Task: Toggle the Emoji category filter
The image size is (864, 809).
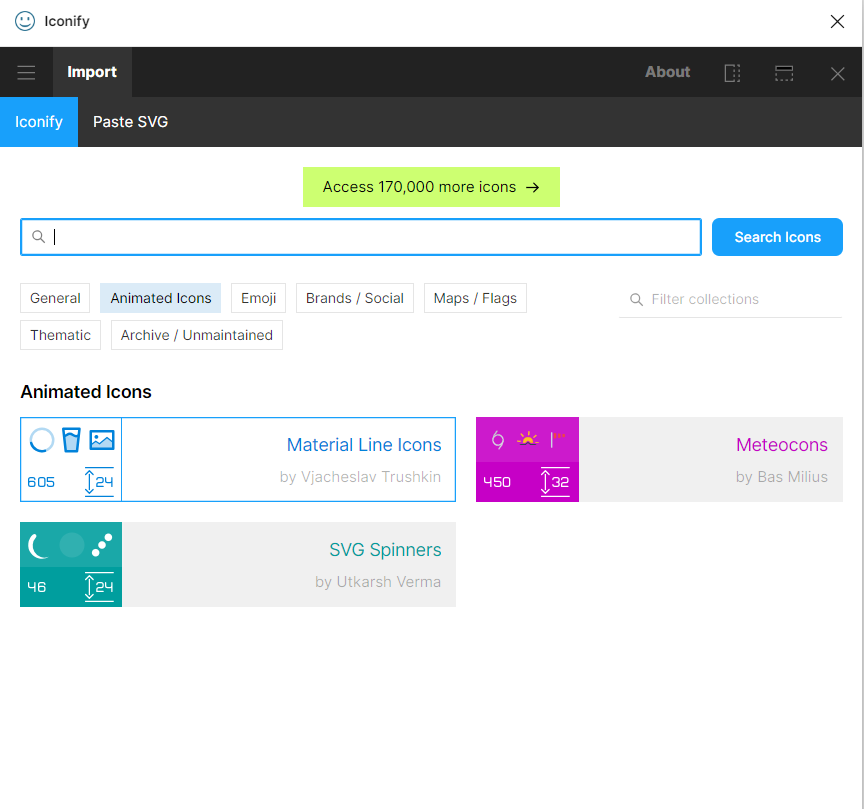Action: tap(258, 298)
